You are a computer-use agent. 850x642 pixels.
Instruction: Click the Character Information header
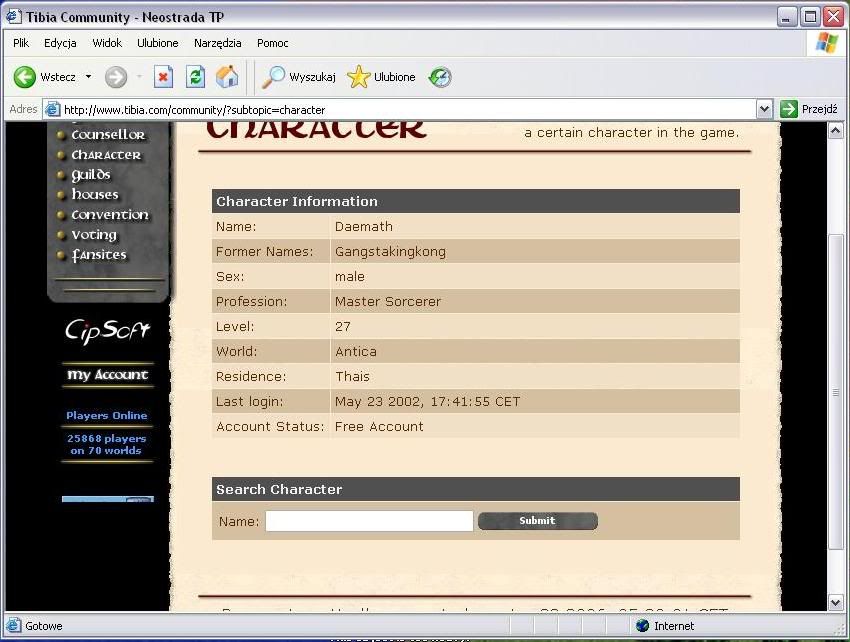pos(475,201)
